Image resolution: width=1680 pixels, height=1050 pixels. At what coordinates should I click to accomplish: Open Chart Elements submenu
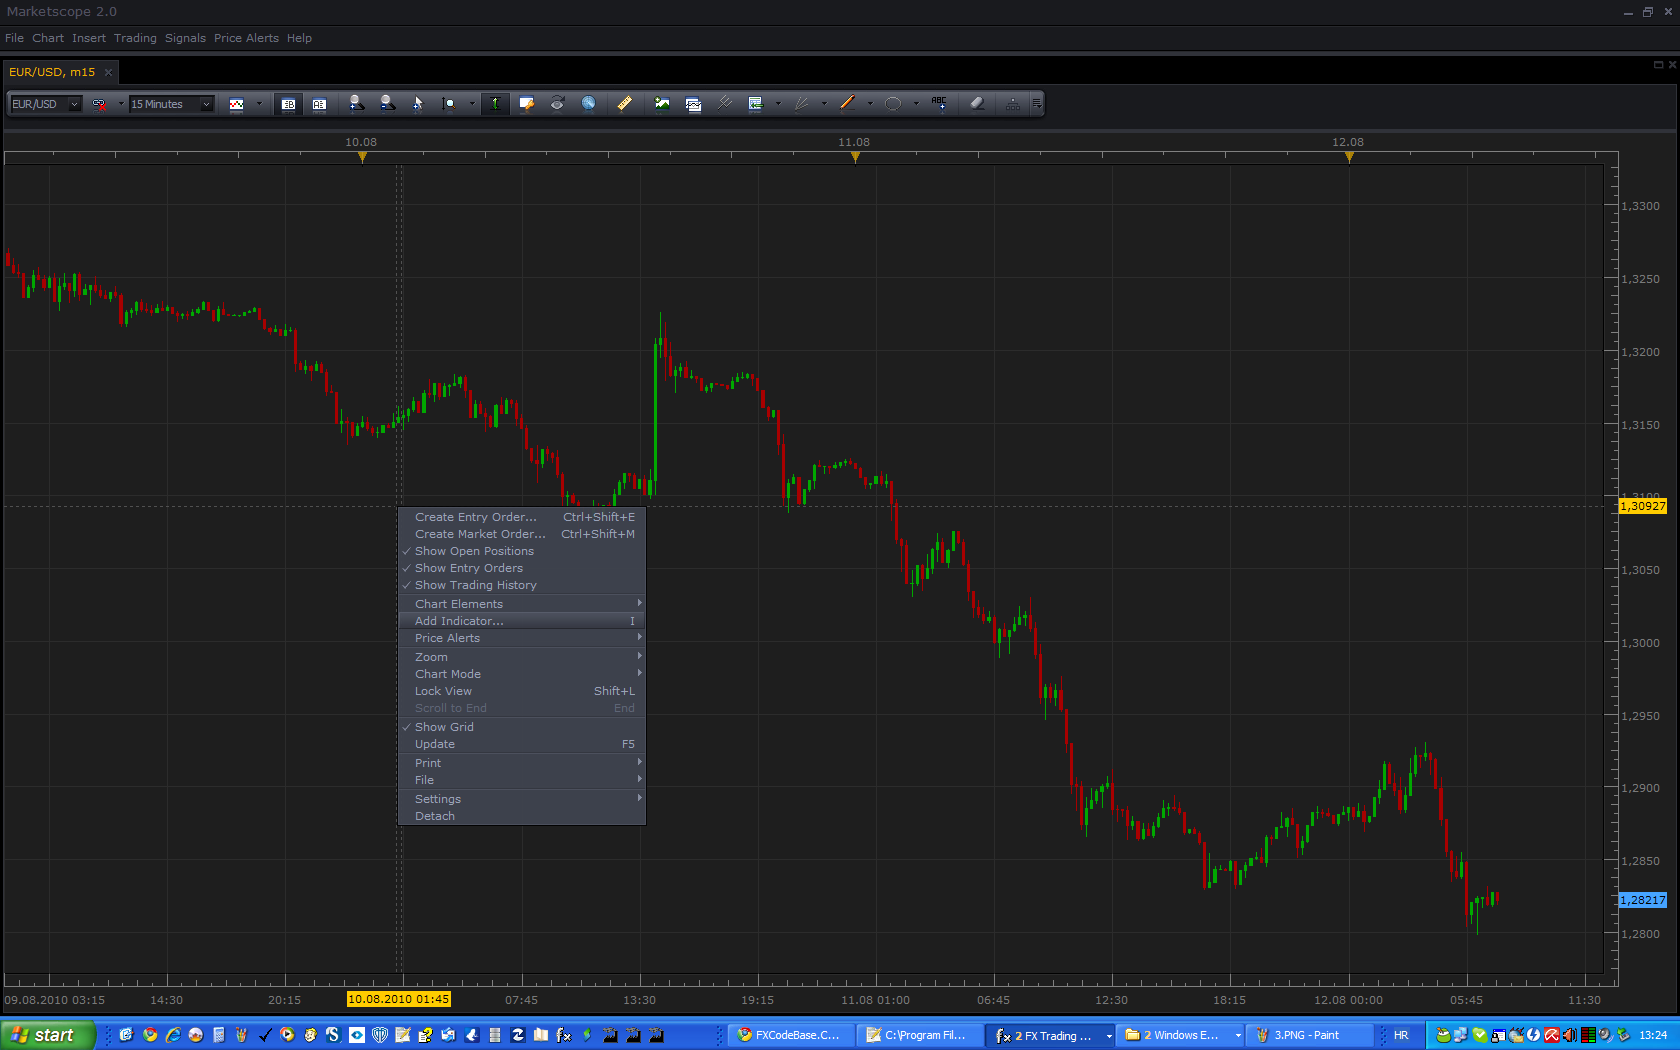click(522, 604)
